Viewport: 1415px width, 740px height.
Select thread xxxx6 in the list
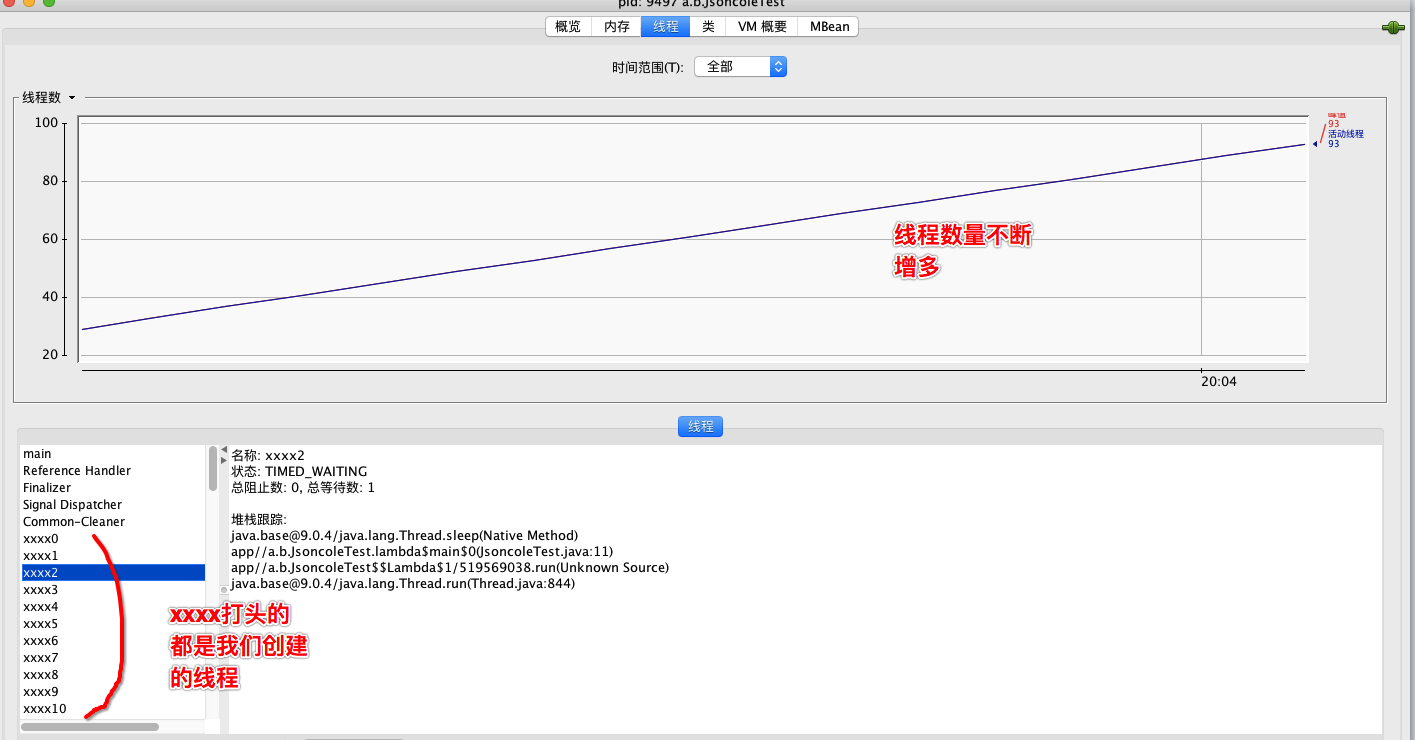pyautogui.click(x=113, y=641)
